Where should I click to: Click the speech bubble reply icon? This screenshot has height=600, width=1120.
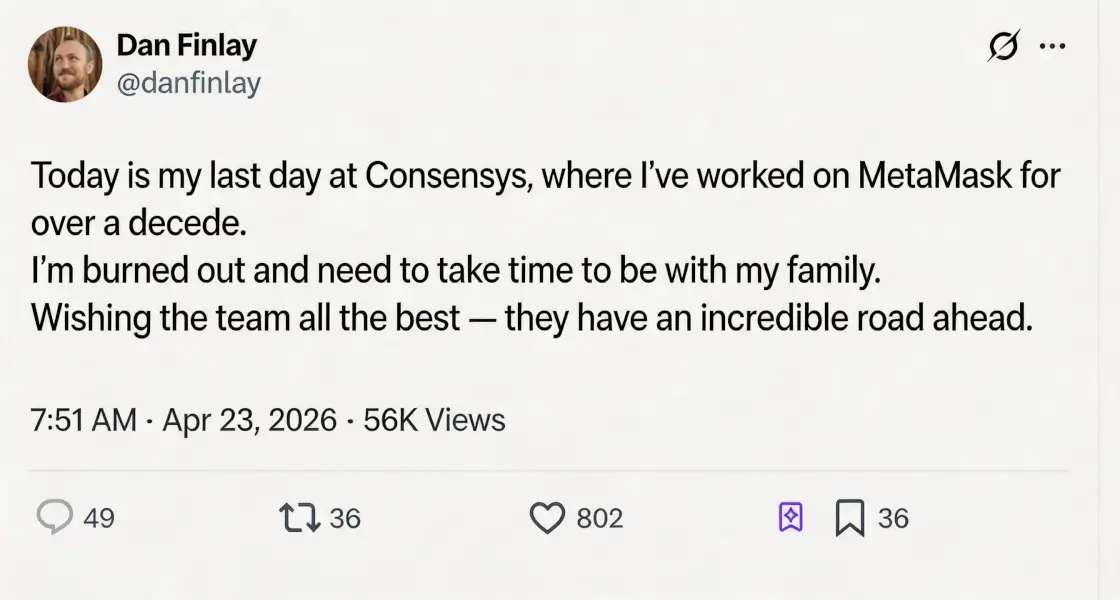point(54,517)
